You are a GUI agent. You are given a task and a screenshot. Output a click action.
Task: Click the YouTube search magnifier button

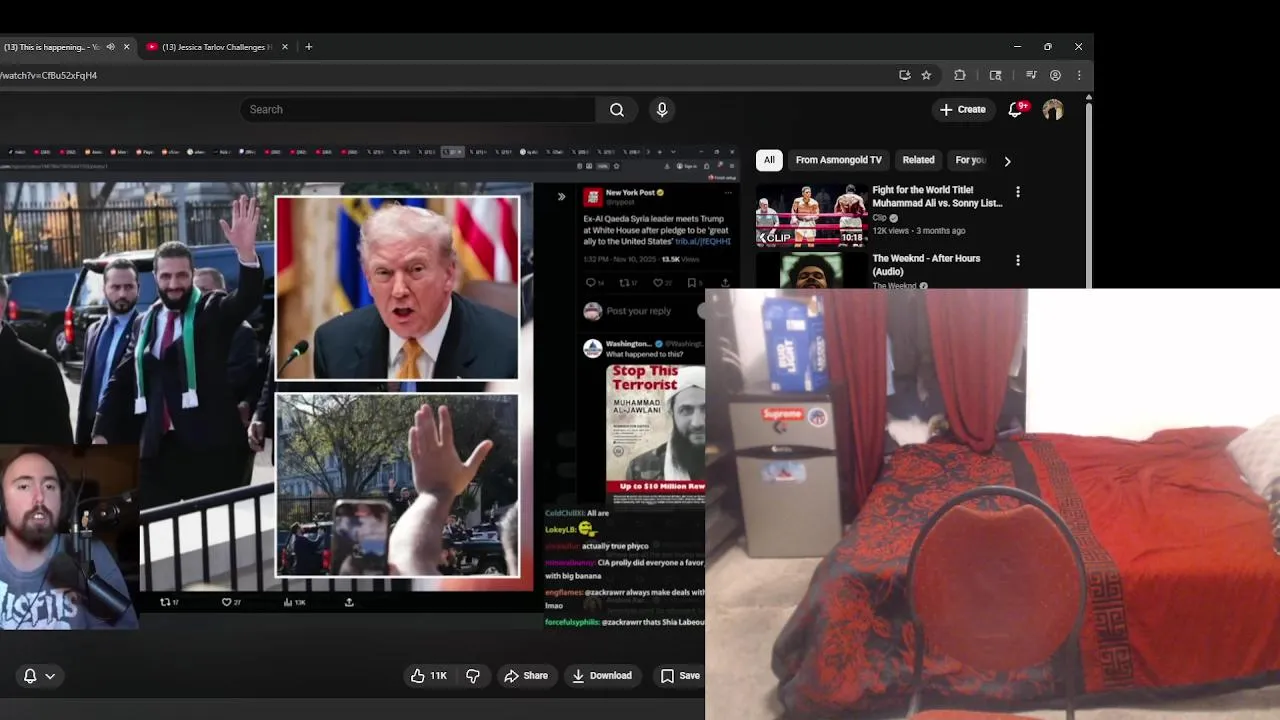pyautogui.click(x=617, y=110)
